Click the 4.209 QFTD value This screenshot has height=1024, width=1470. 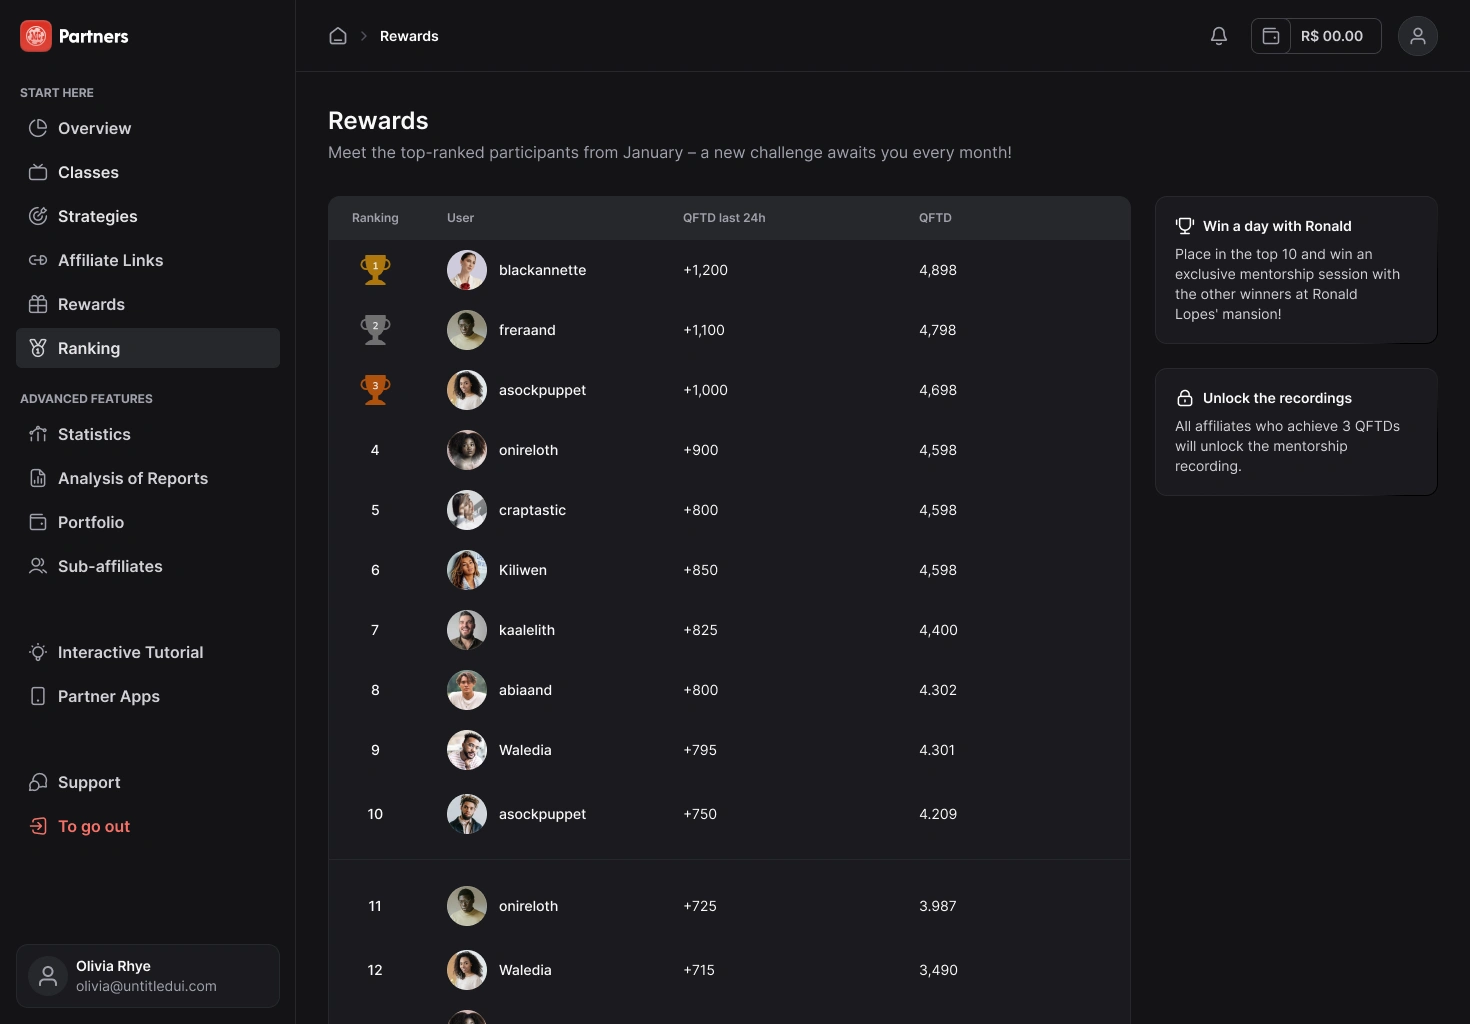938,814
